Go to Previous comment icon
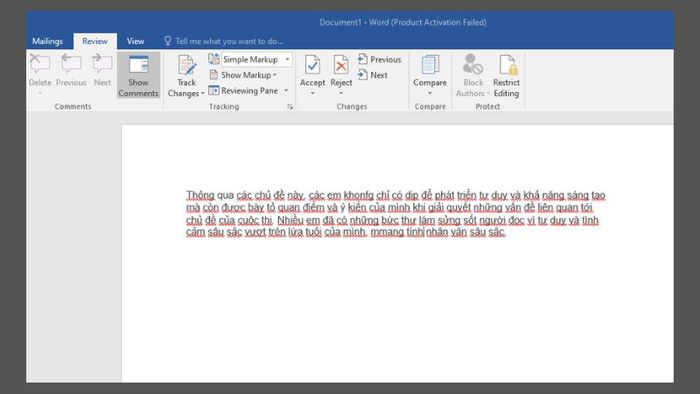 [x=71, y=64]
